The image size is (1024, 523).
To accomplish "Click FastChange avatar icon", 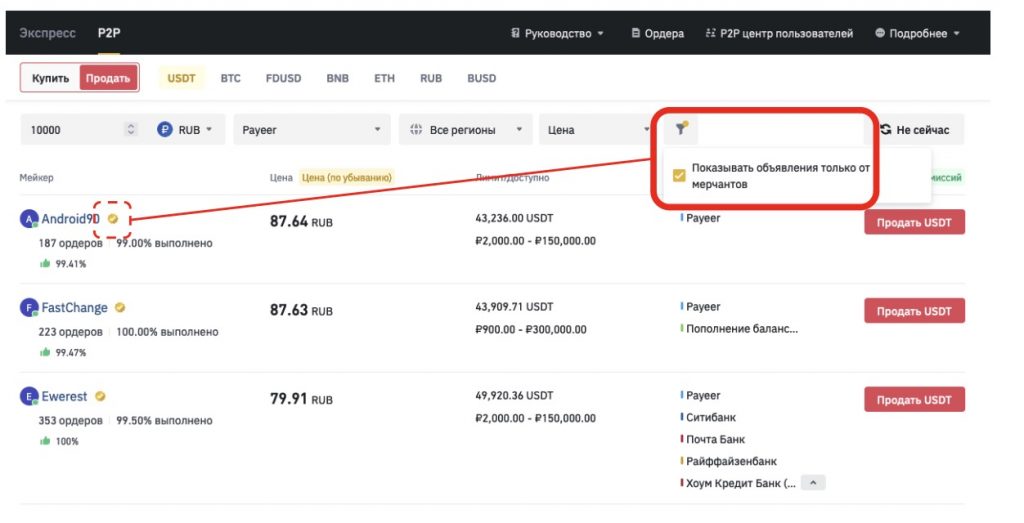I will [x=29, y=308].
